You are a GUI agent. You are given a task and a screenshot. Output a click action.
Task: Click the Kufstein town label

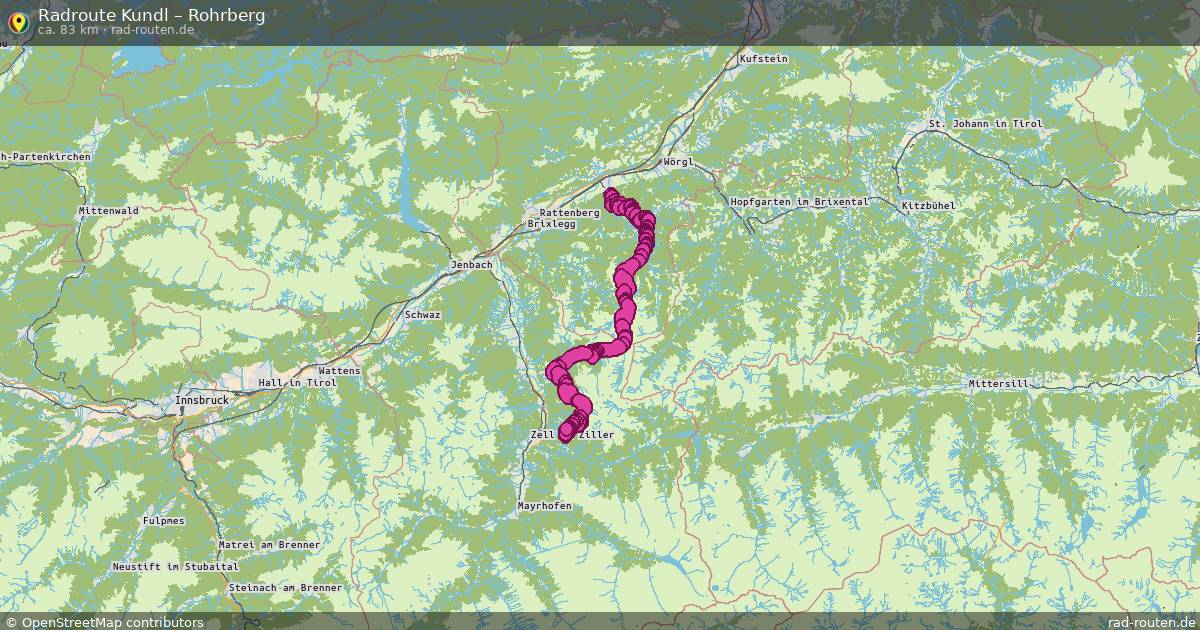[763, 59]
